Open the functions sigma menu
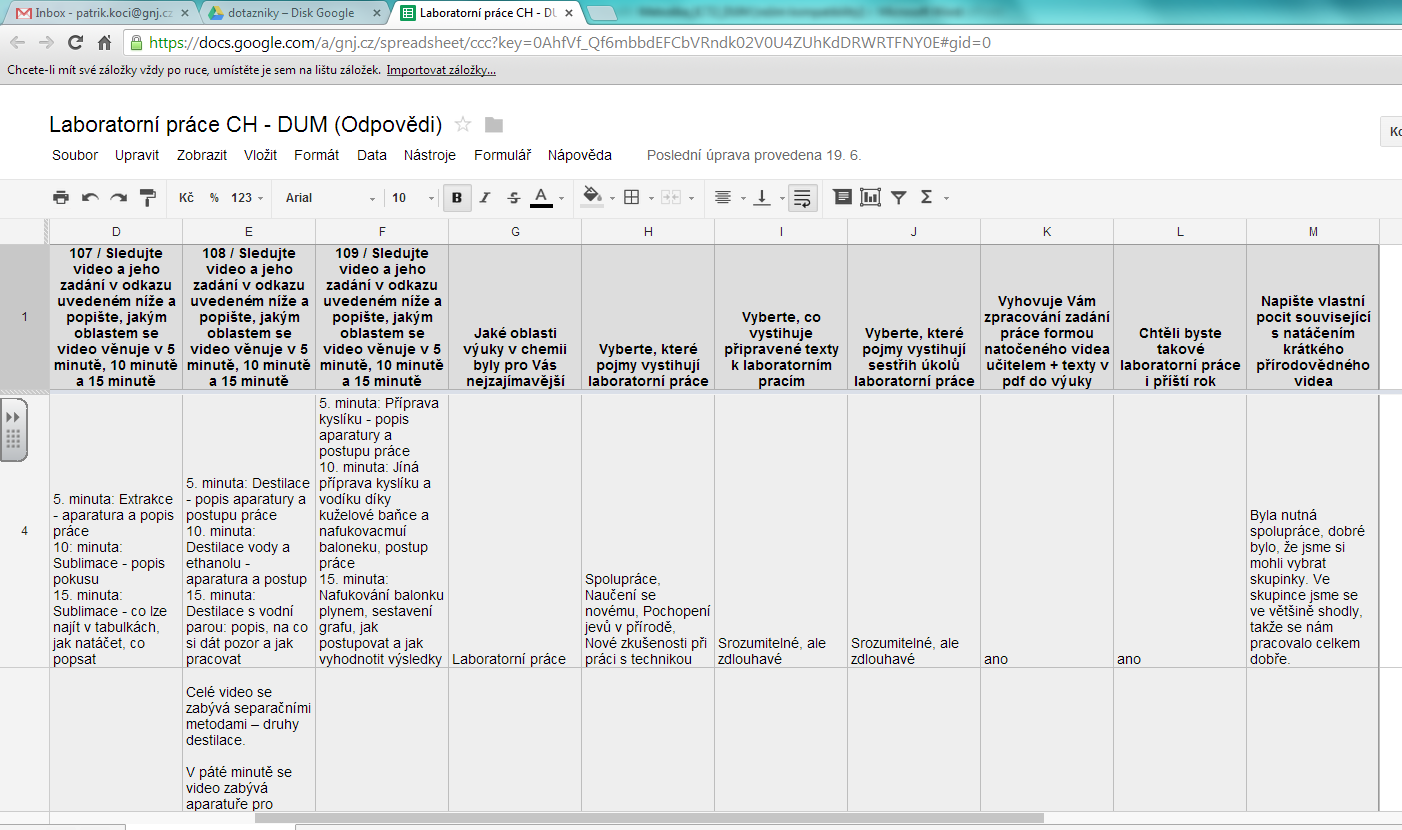 tap(926, 198)
